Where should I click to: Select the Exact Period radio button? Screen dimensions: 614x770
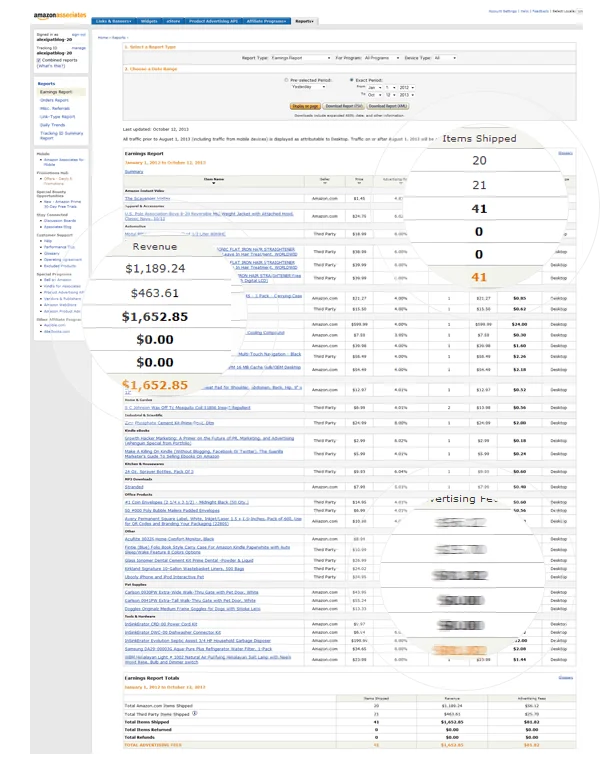[352, 80]
